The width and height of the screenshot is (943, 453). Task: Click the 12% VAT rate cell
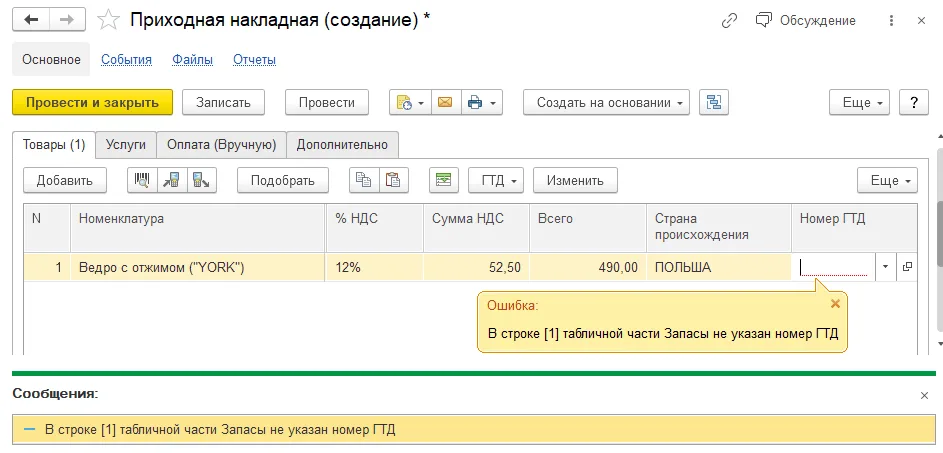point(375,268)
